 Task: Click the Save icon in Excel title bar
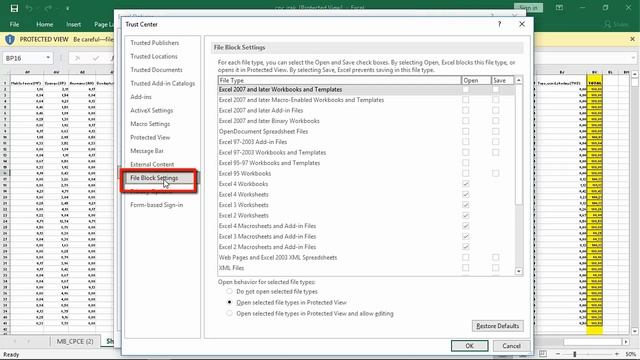[x=14, y=8]
